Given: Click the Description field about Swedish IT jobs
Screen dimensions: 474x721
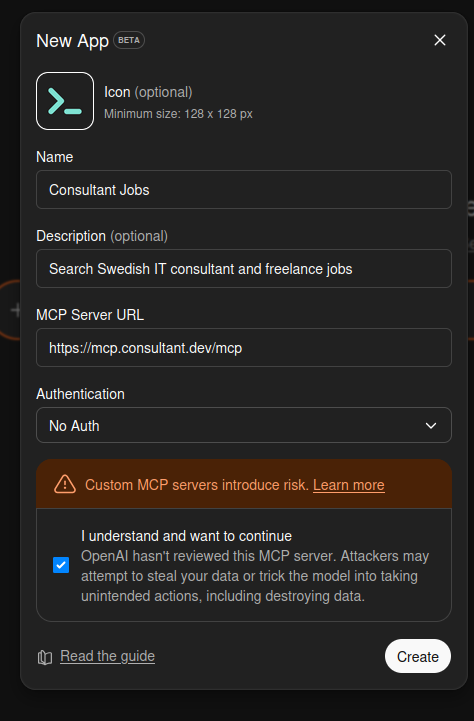Looking at the screenshot, I should point(244,269).
